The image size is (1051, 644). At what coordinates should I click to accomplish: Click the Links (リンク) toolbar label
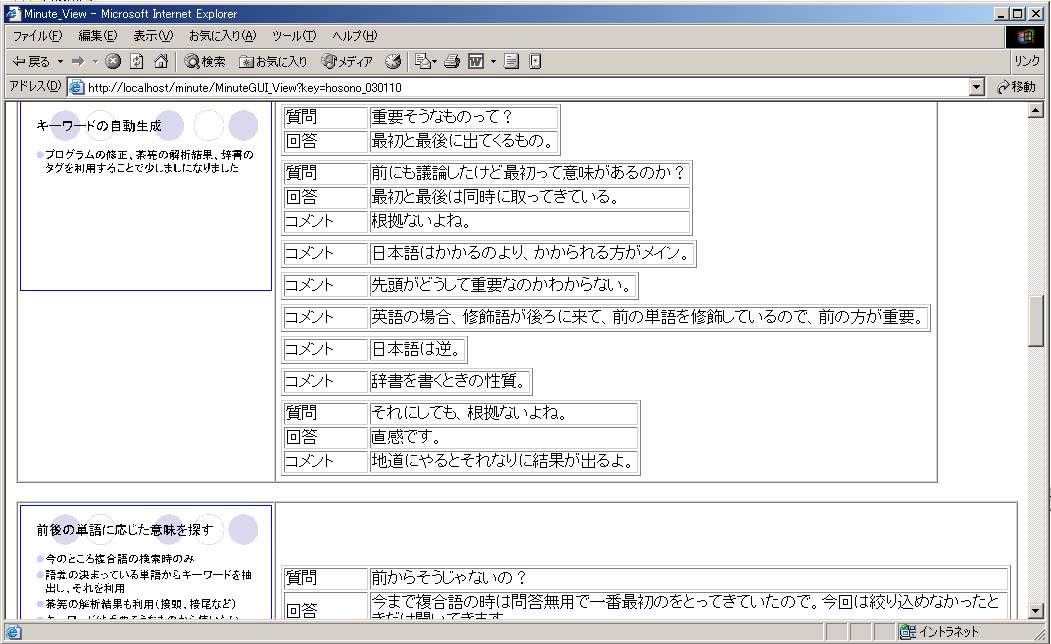1026,61
